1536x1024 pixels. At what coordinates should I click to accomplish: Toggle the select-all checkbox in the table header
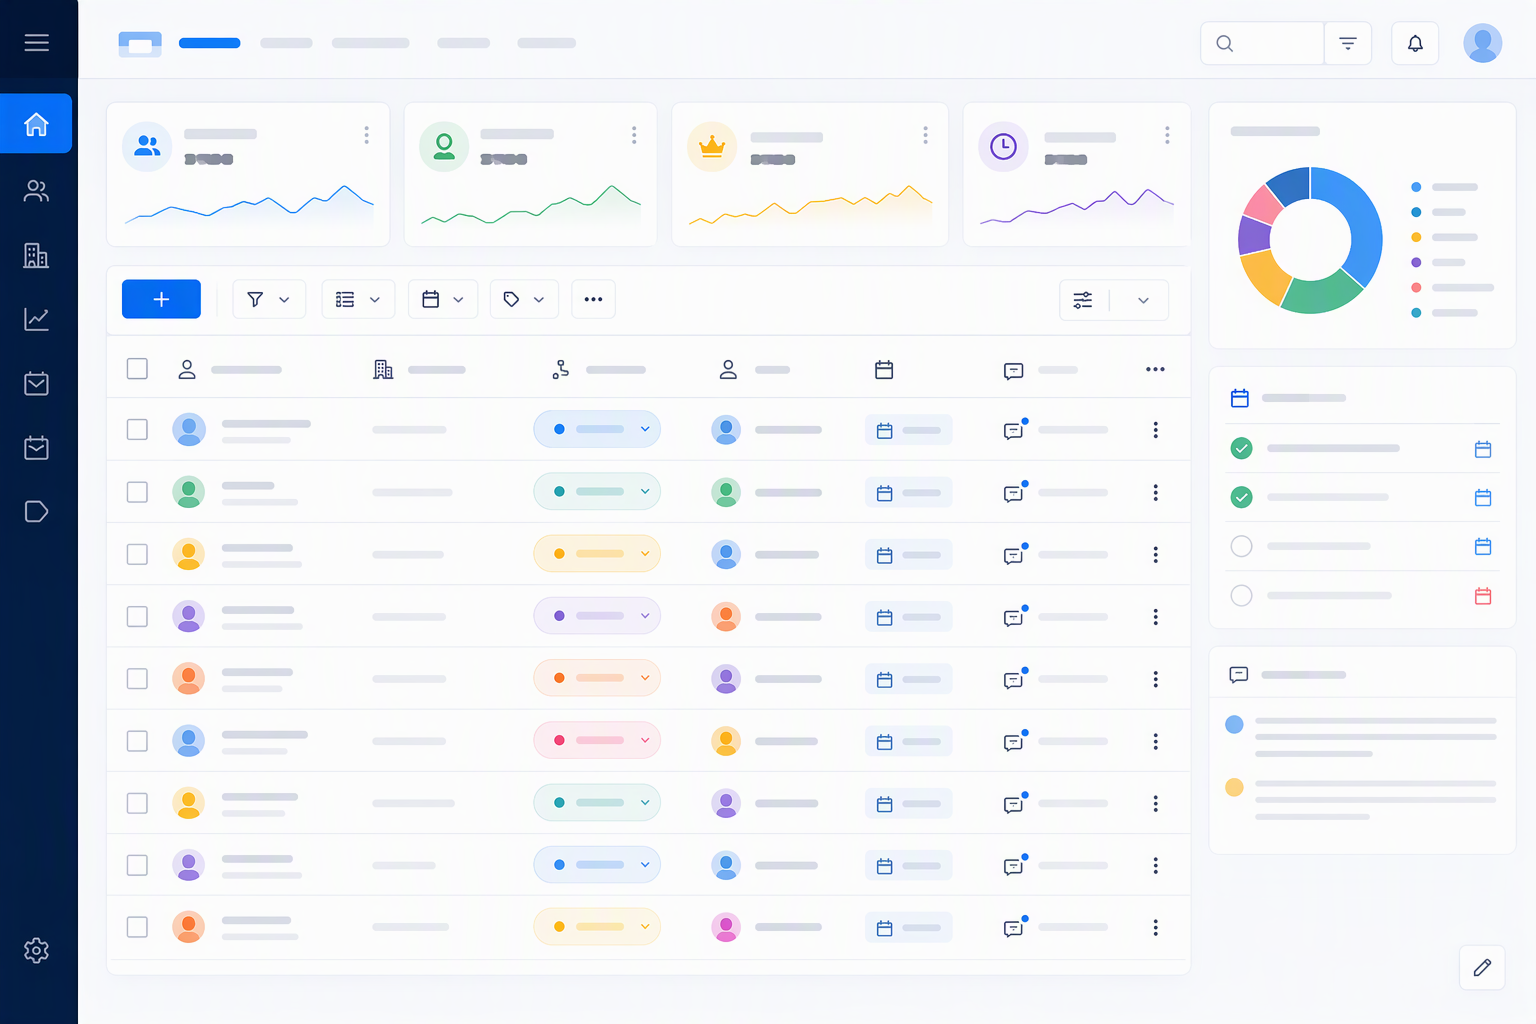coord(138,369)
